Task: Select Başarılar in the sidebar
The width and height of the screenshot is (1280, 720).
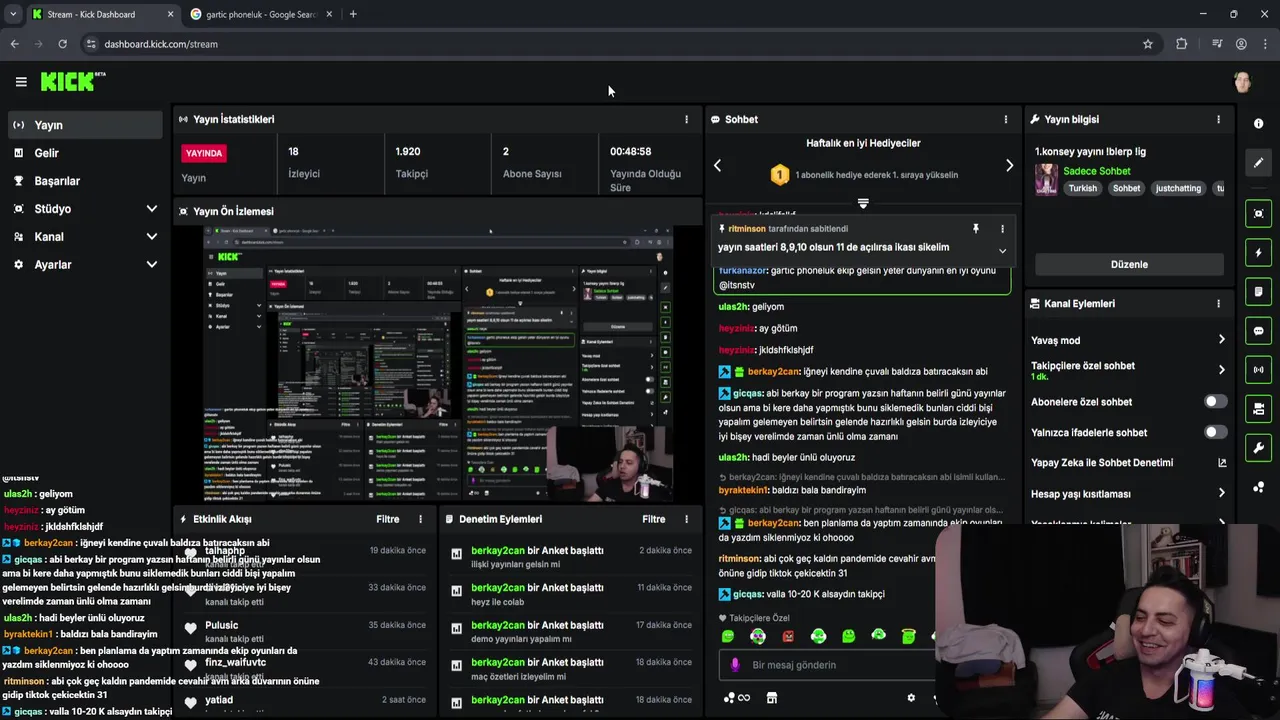Action: (x=84, y=181)
